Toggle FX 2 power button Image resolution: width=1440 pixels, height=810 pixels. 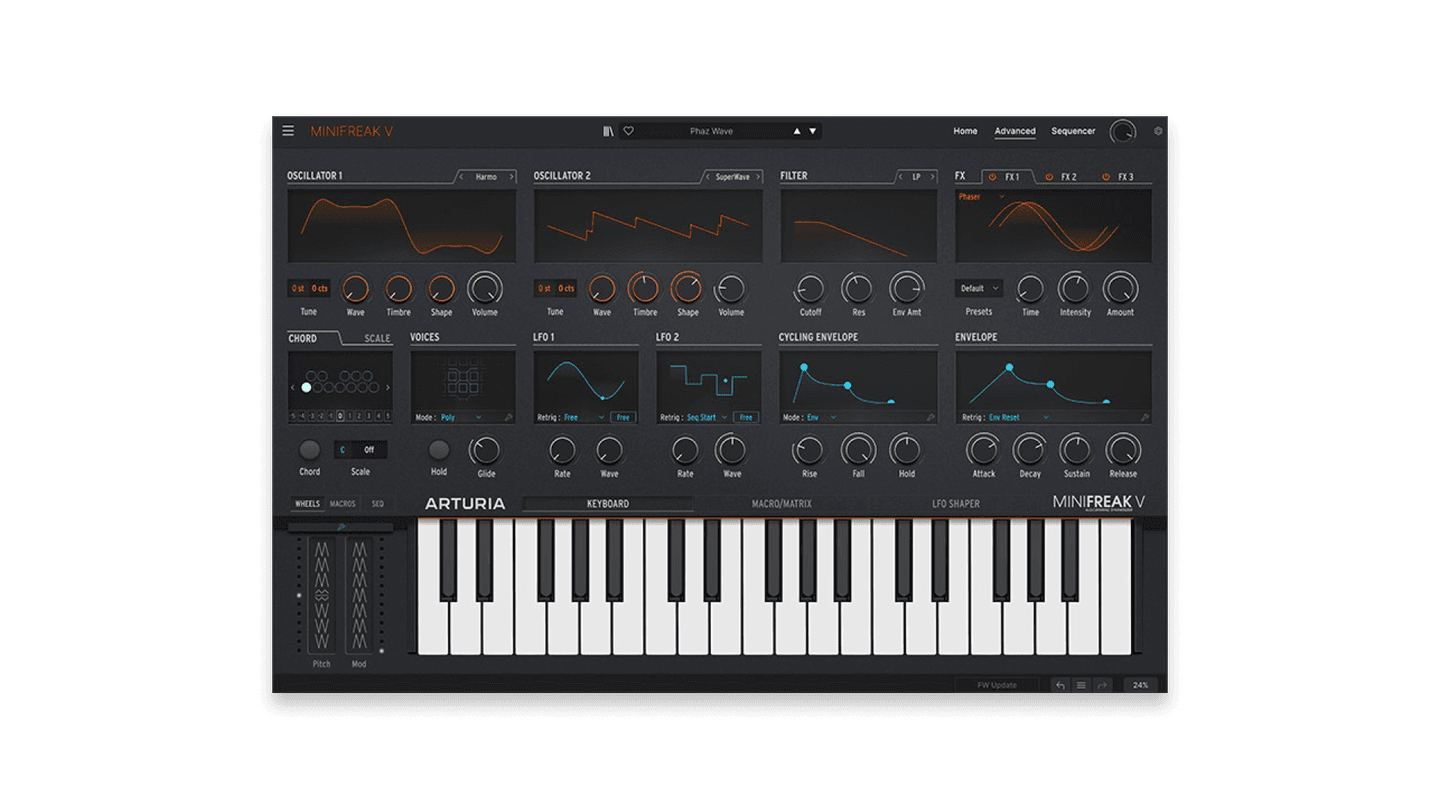tap(1049, 177)
